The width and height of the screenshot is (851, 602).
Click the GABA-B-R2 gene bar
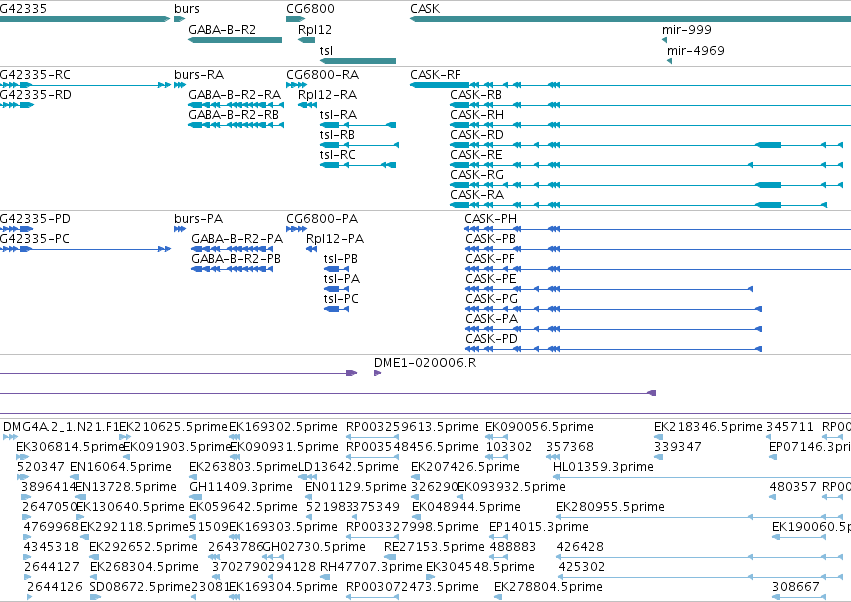235,40
